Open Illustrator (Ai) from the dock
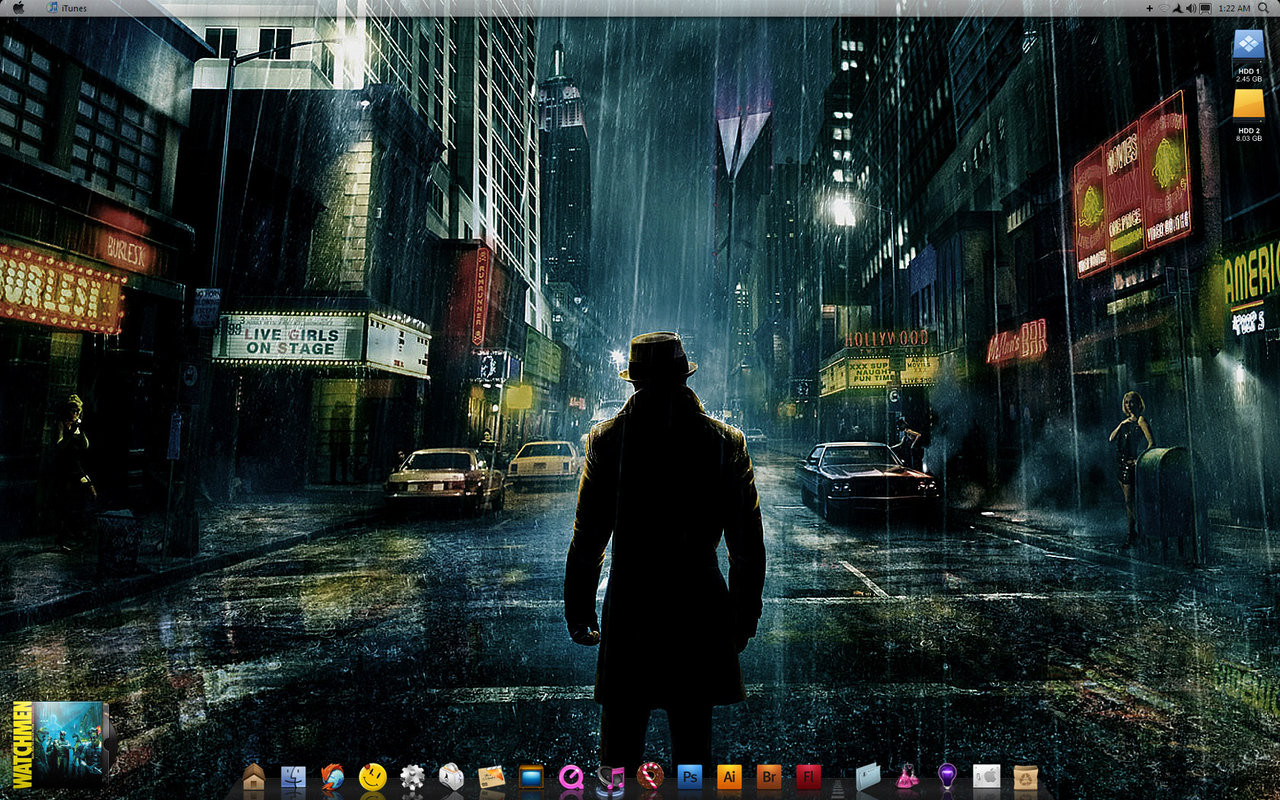The width and height of the screenshot is (1280, 800). (730, 777)
